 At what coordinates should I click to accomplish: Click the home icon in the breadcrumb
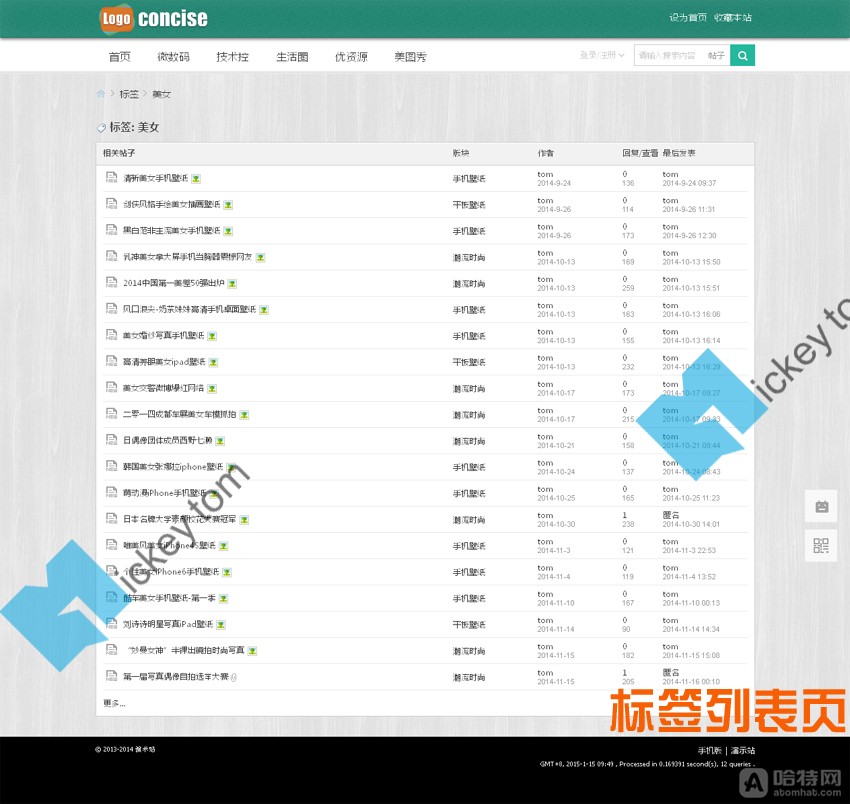click(101, 94)
